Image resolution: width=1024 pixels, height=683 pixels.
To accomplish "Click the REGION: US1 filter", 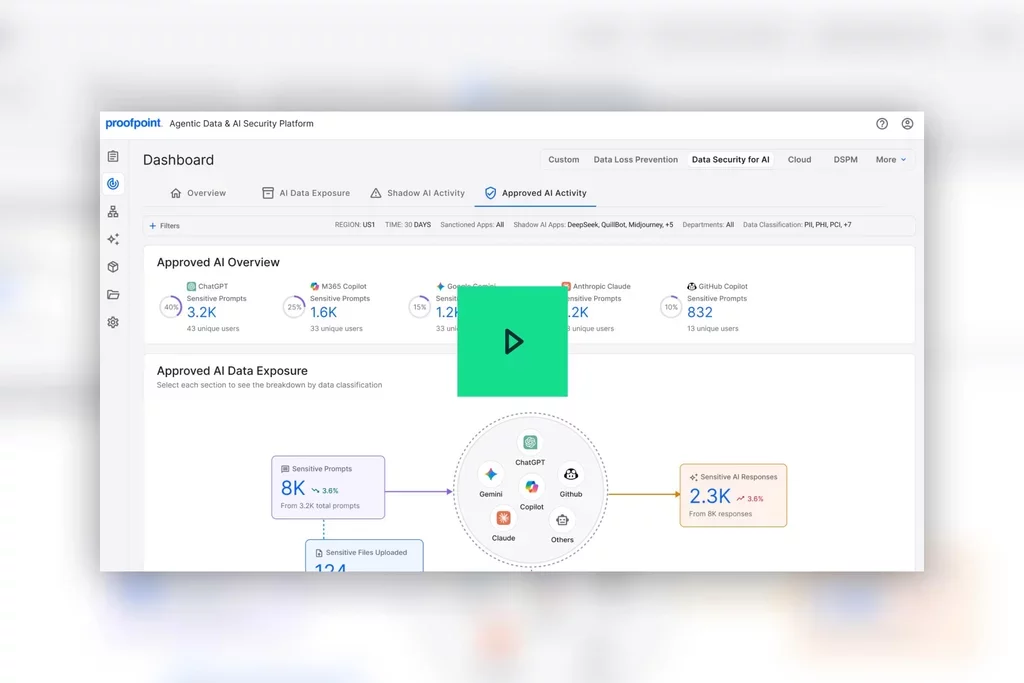I will pos(355,225).
